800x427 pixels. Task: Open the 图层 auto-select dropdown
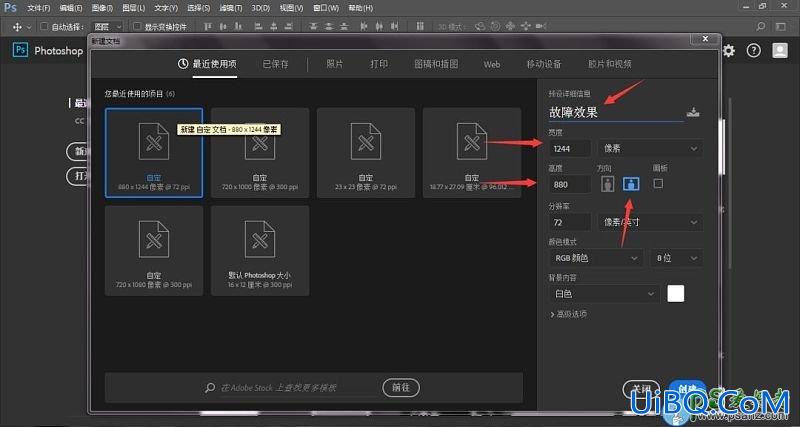[108, 27]
